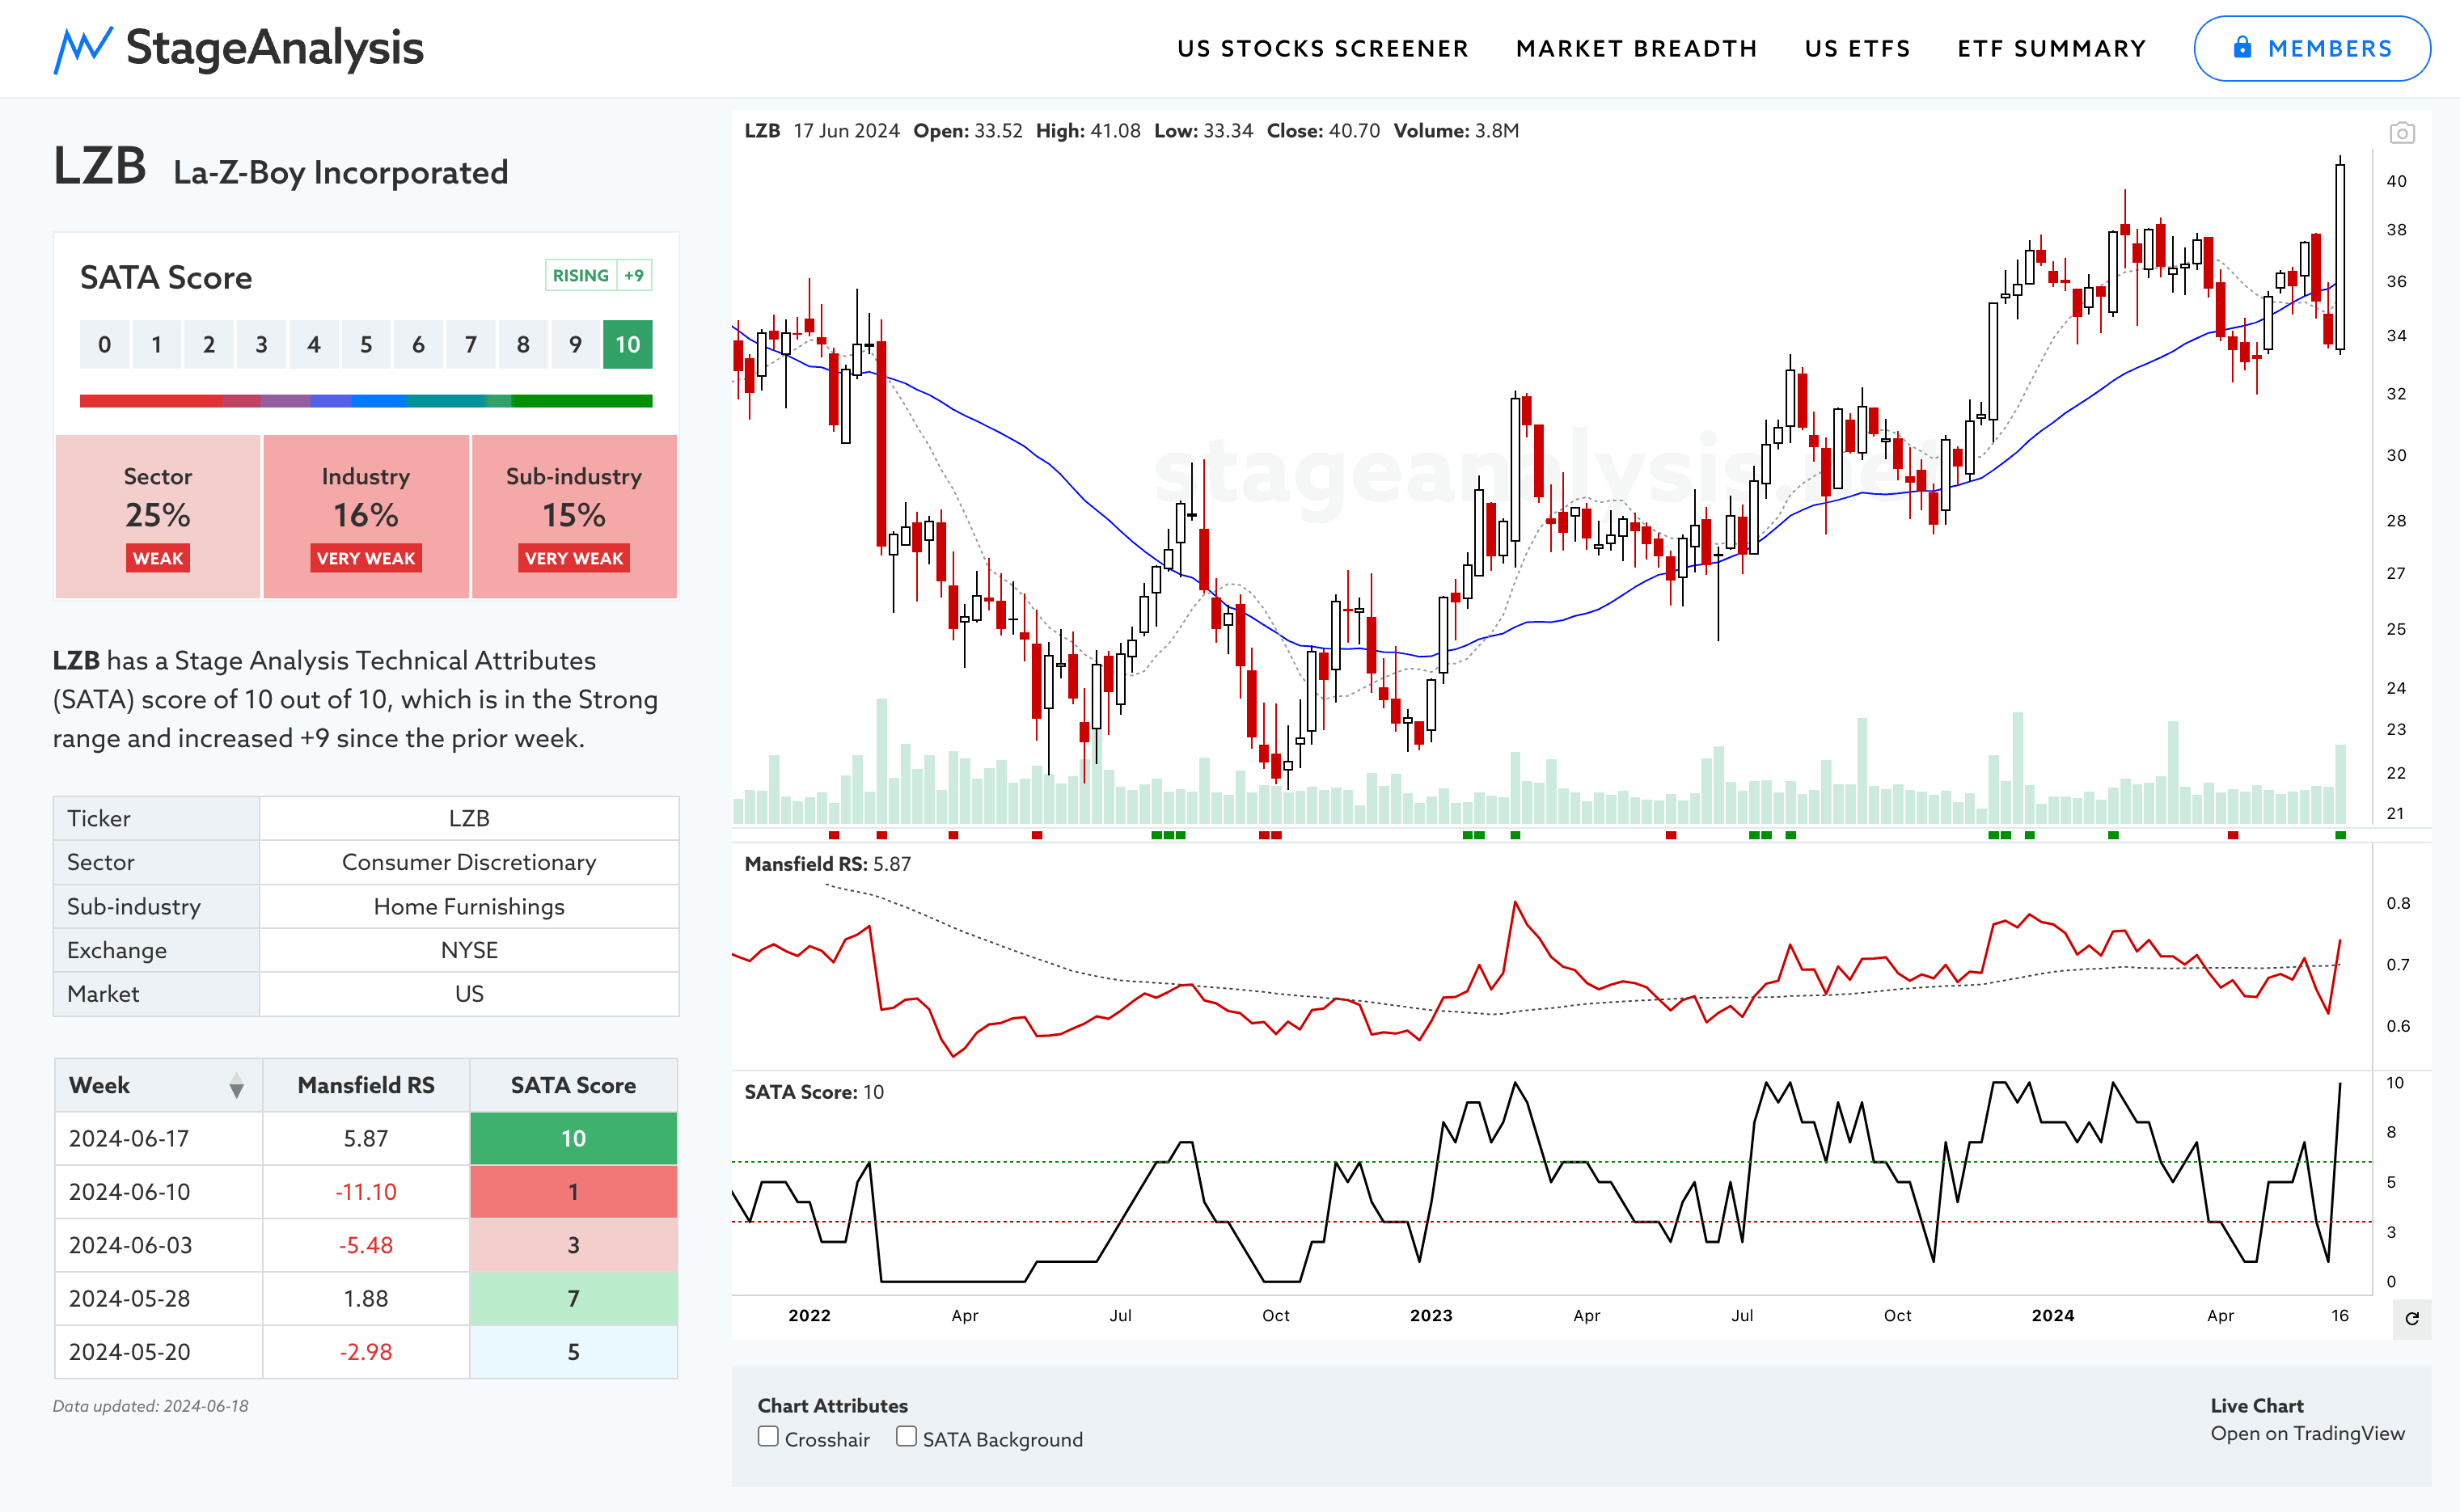Click the chart Volume: 3.8M value
Viewport: 2460px width, 1512px height.
click(x=1456, y=131)
